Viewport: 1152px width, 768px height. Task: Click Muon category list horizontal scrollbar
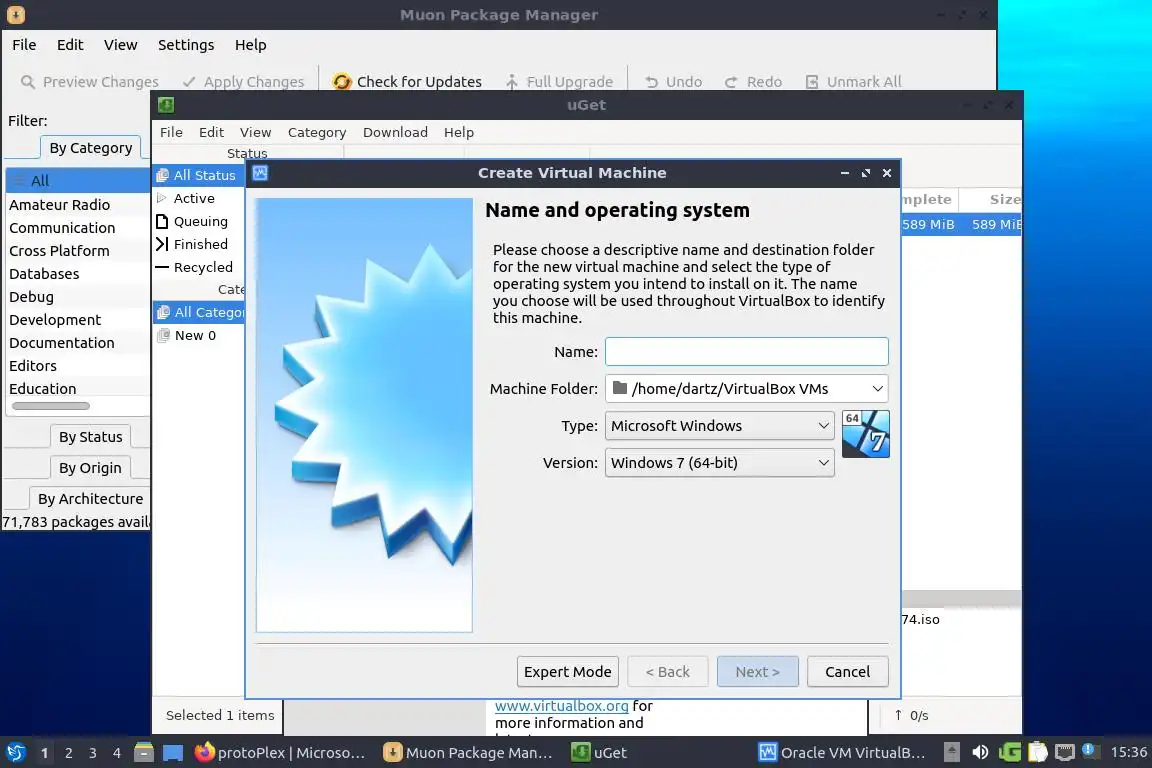[x=51, y=406]
